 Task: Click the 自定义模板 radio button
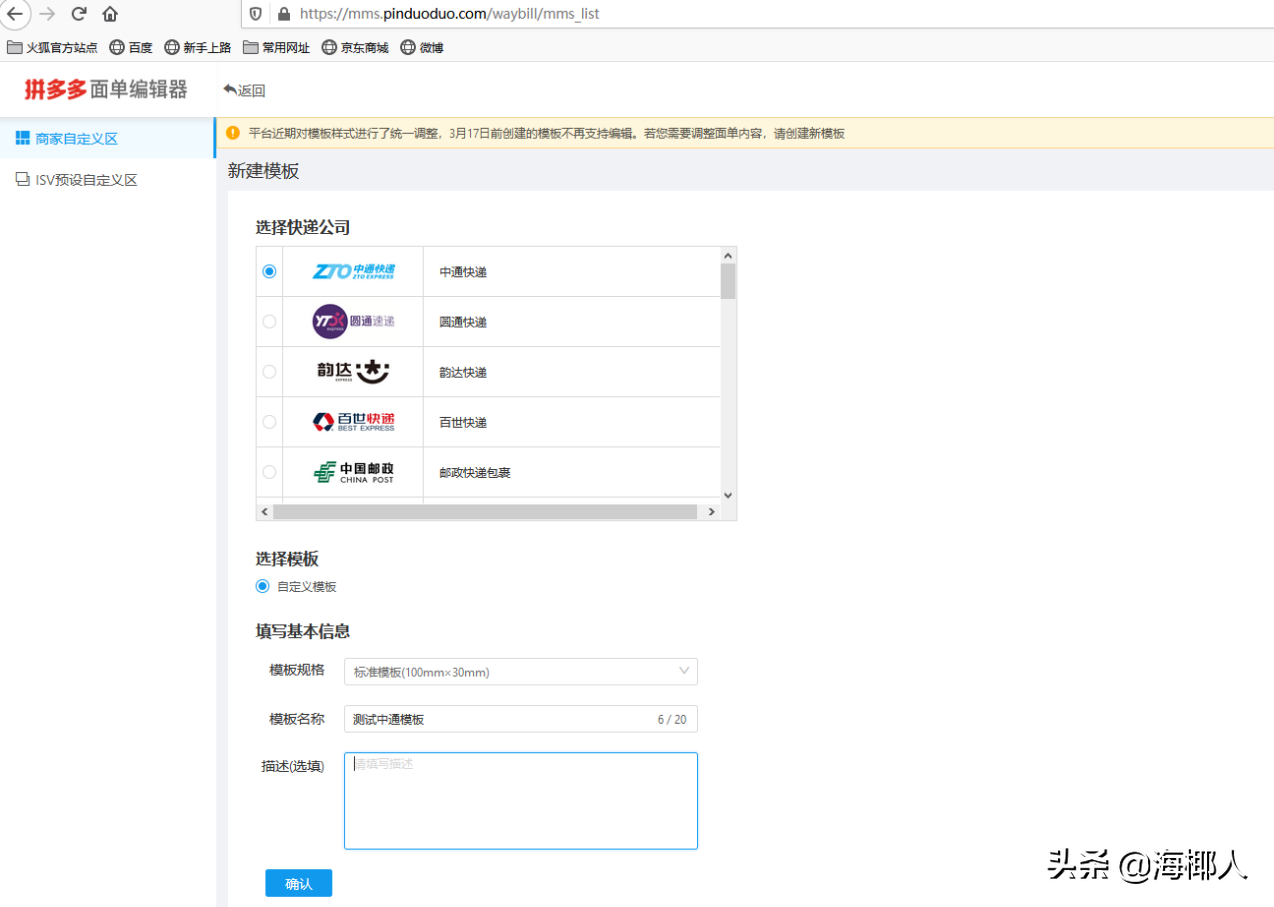260,587
